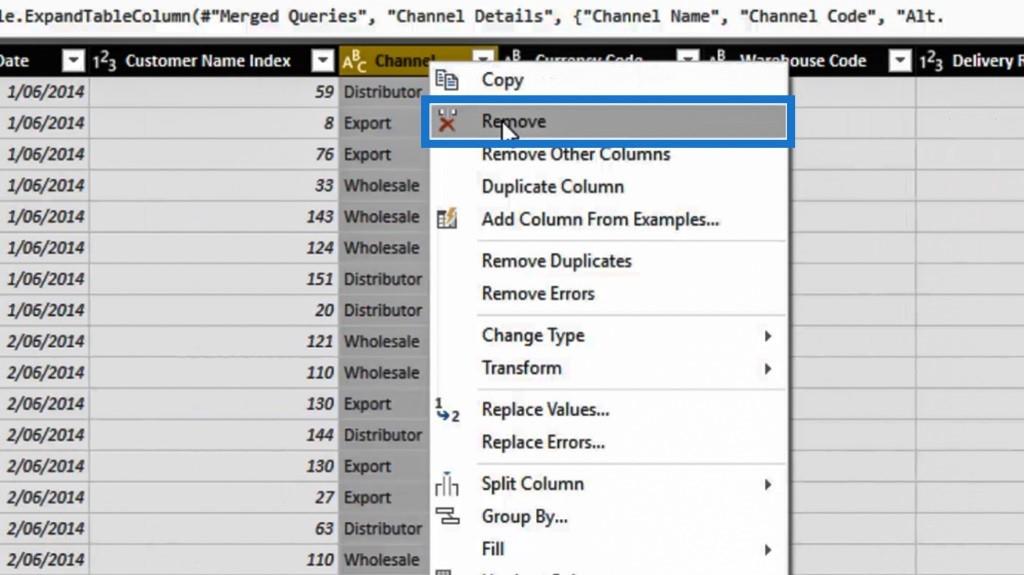Click the red X Remove icon
The height and width of the screenshot is (575, 1024).
coord(447,122)
